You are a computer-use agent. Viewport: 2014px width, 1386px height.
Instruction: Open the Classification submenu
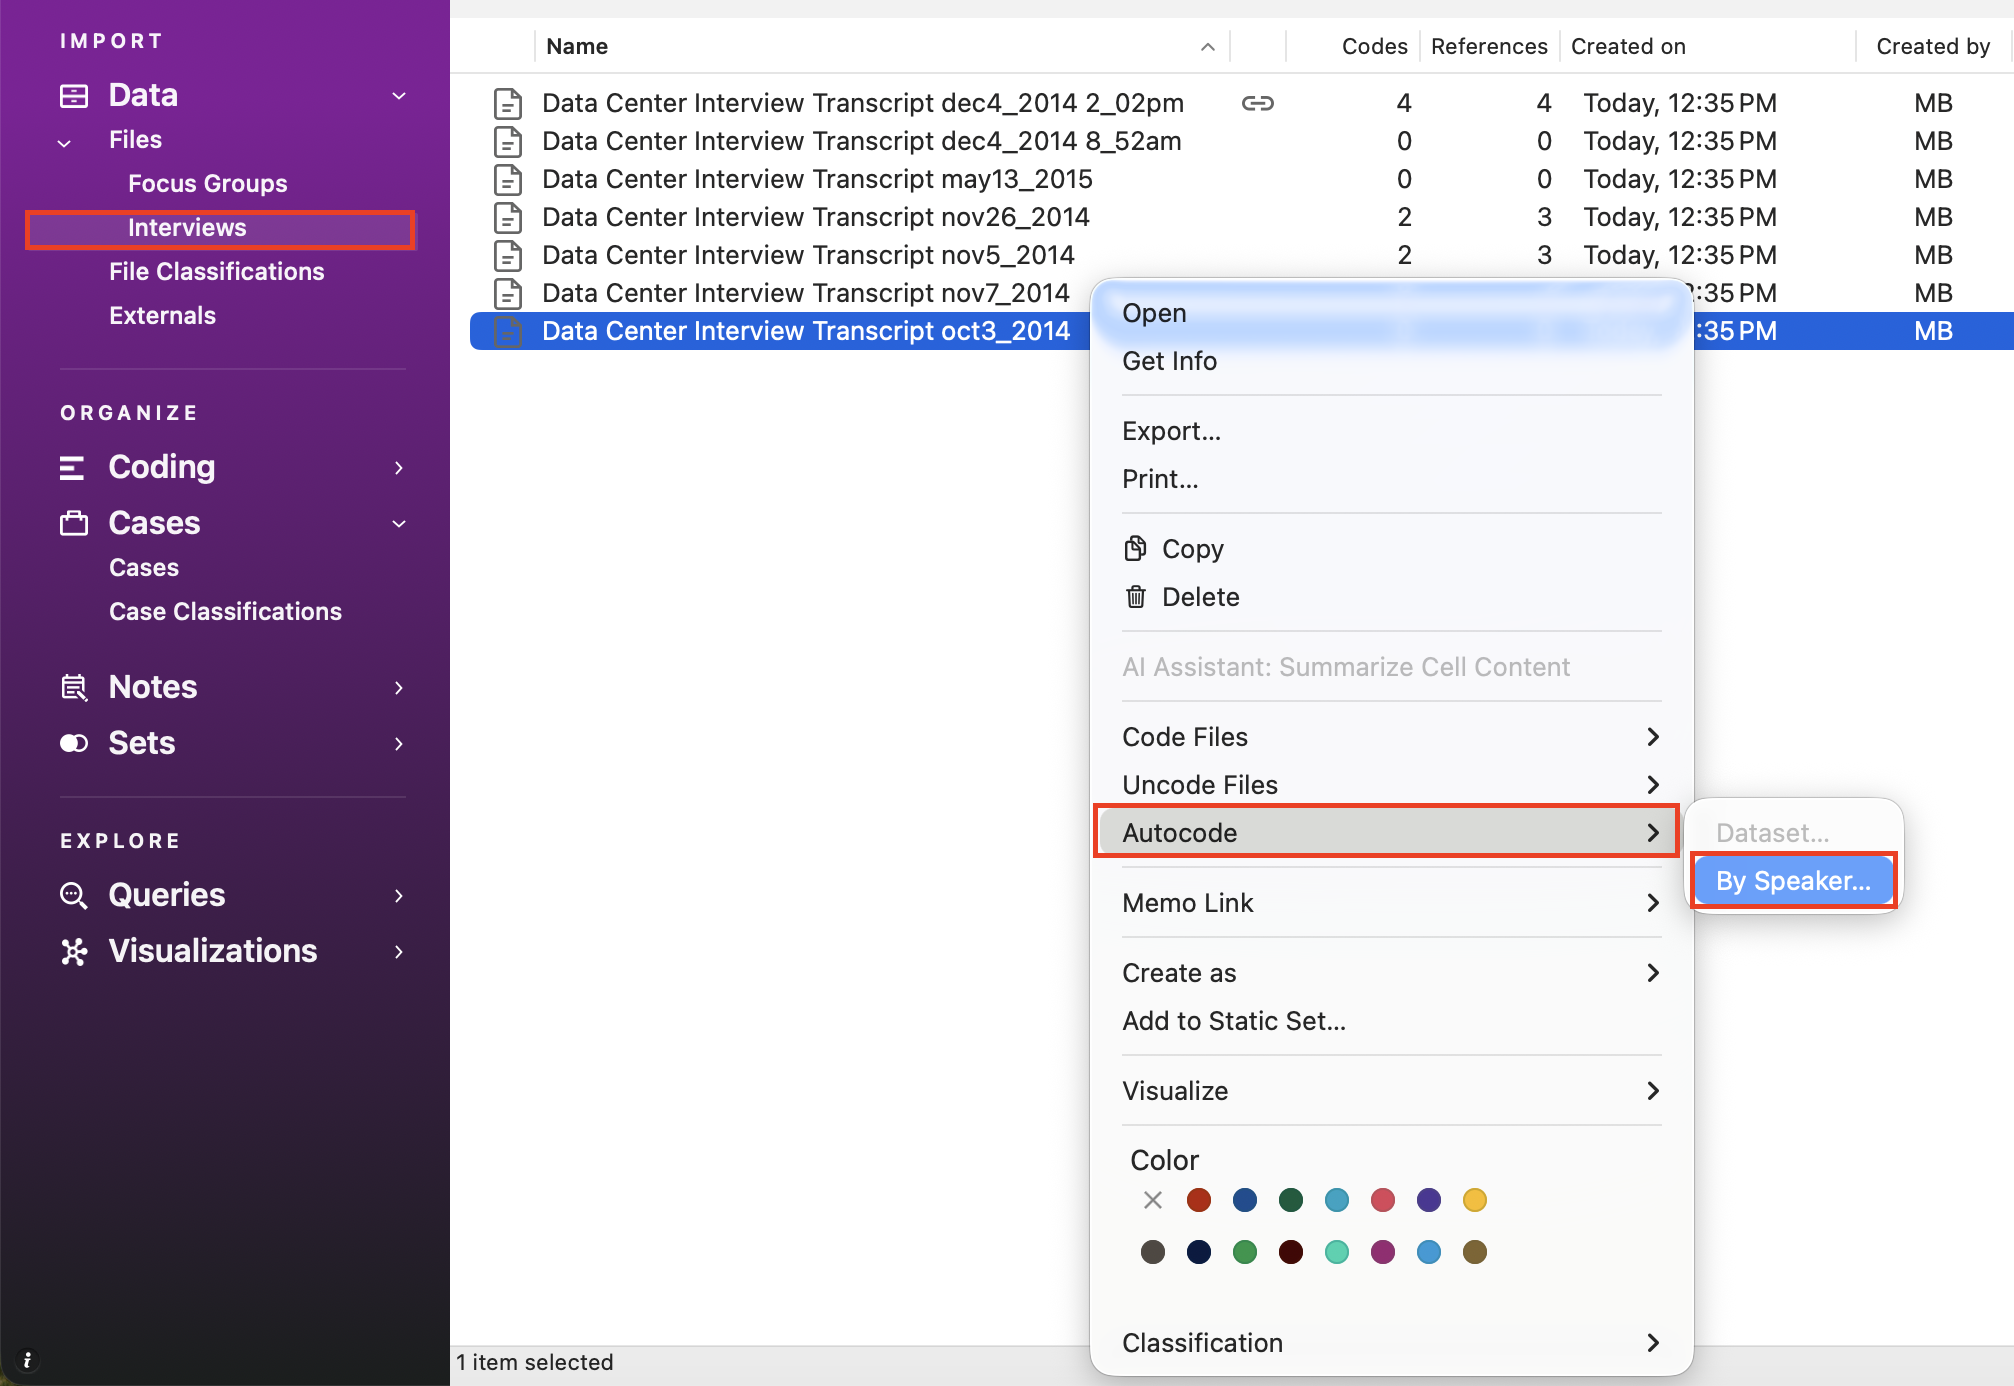1391,1343
